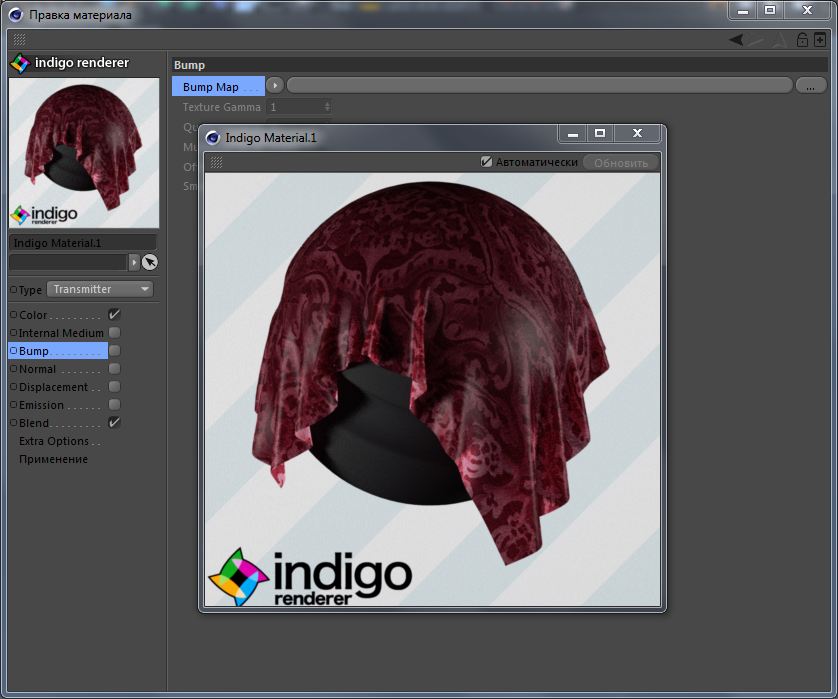Click the Indigo Material.1 name field
Image resolution: width=838 pixels, height=699 pixels.
pyautogui.click(x=83, y=243)
